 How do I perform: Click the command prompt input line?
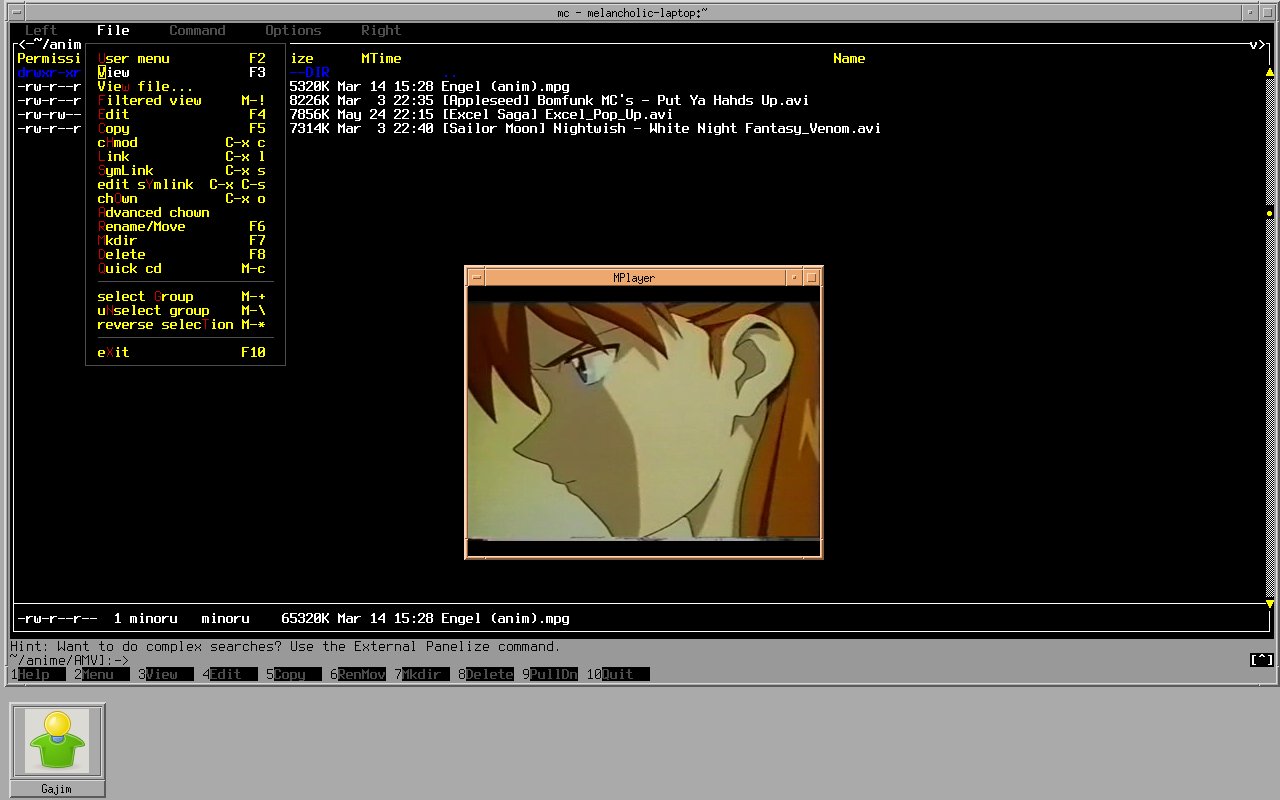point(640,661)
